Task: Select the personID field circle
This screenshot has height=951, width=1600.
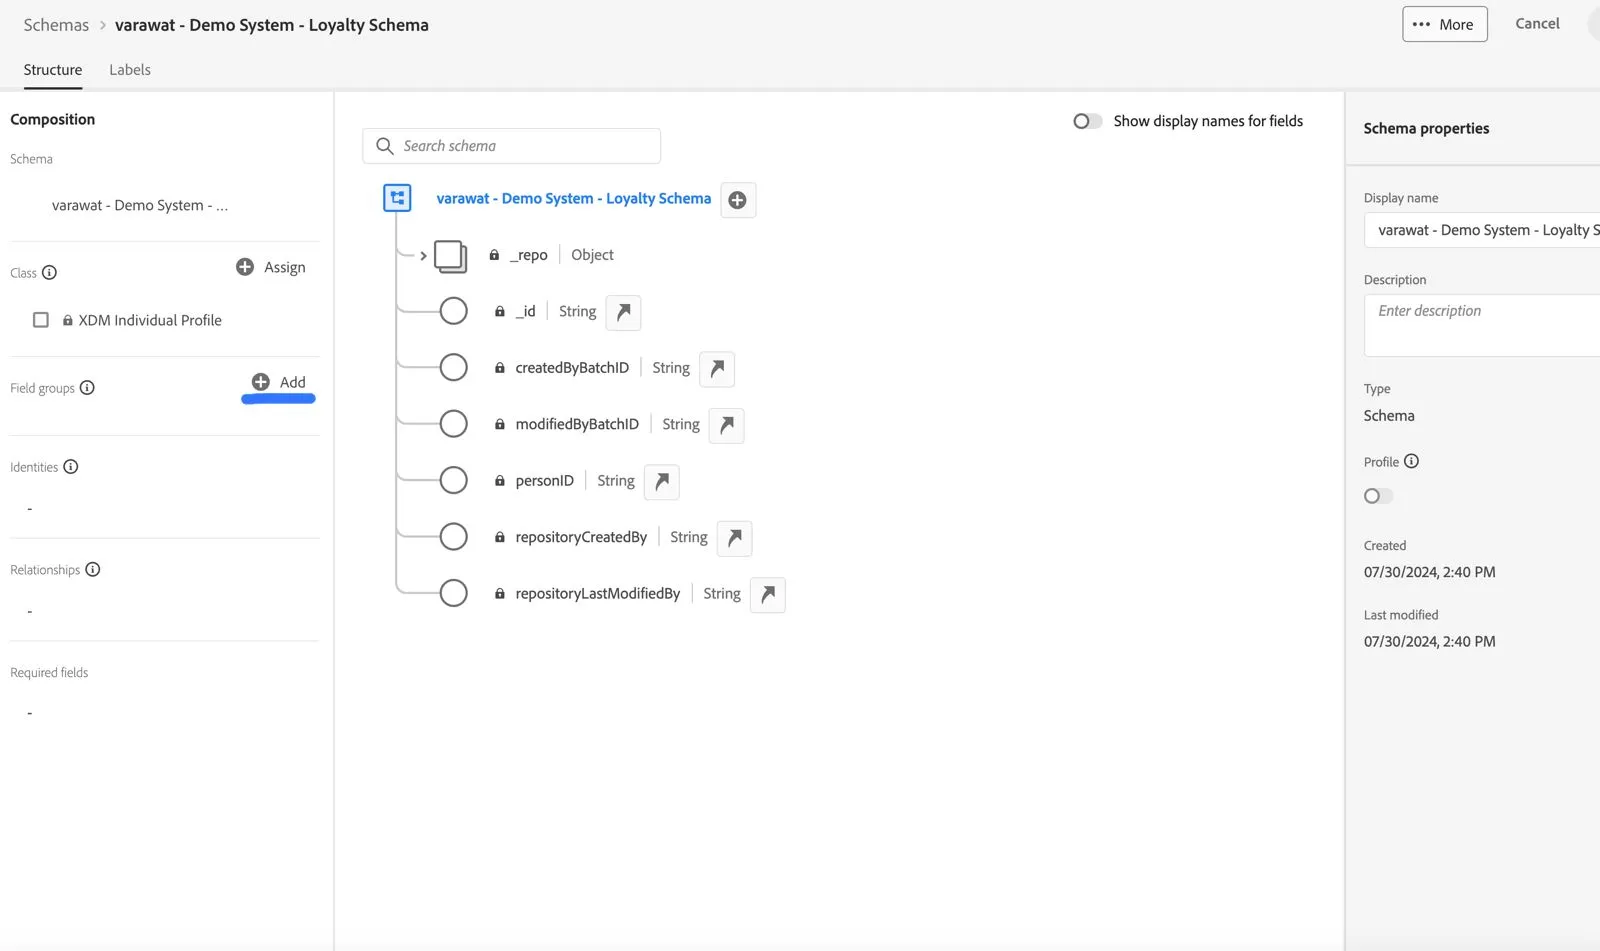Action: (x=453, y=481)
